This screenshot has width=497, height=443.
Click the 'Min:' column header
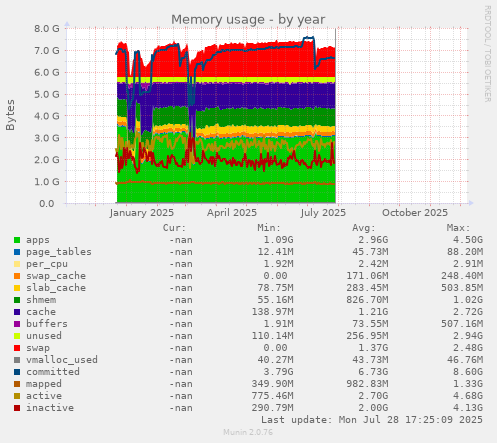pos(269,228)
